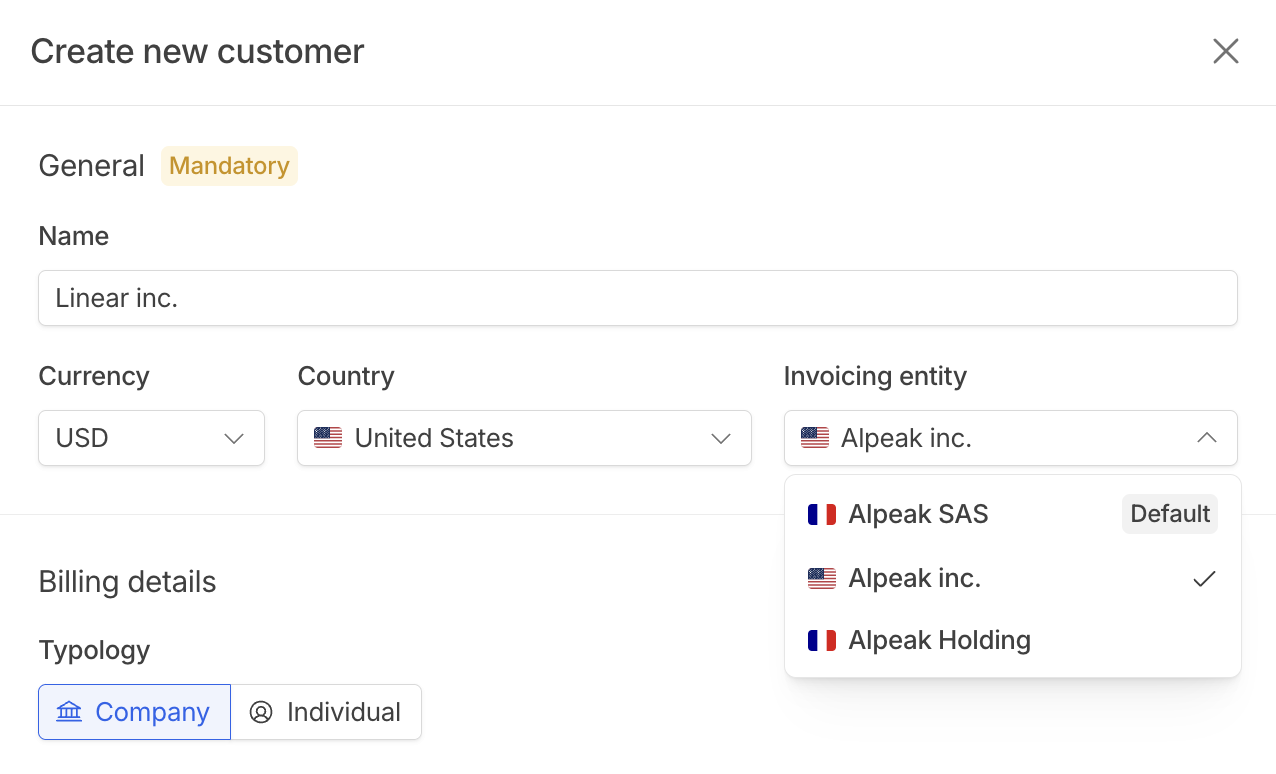The width and height of the screenshot is (1276, 774).
Task: Switch typology to Individual
Action: (x=326, y=712)
